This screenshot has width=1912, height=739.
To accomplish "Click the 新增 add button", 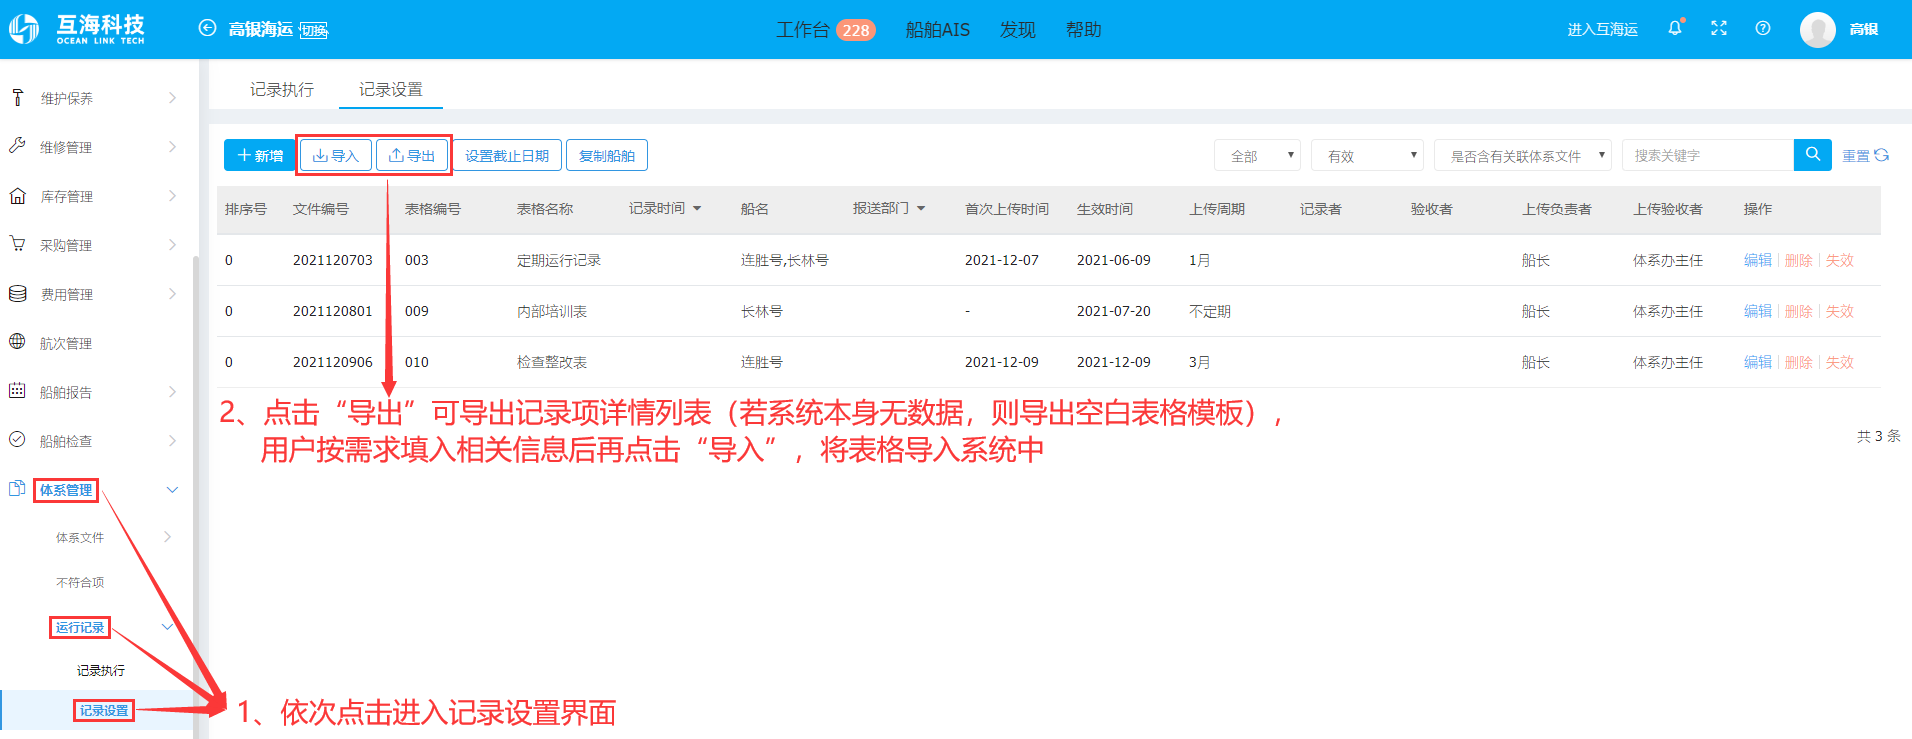I will (259, 155).
